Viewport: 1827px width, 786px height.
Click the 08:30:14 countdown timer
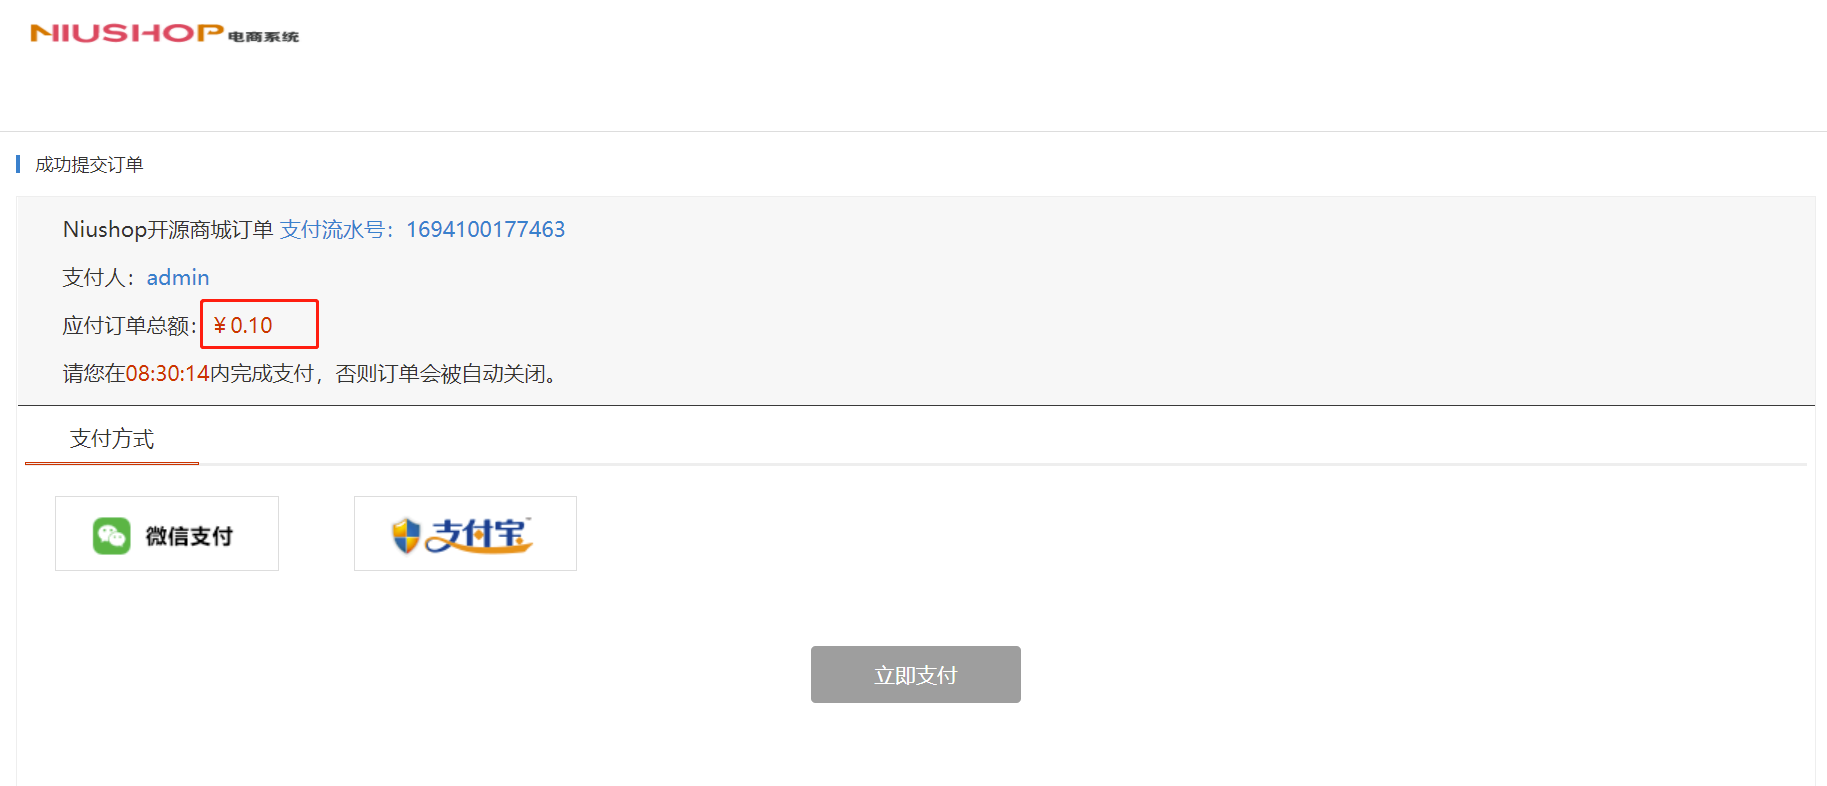pyautogui.click(x=167, y=374)
